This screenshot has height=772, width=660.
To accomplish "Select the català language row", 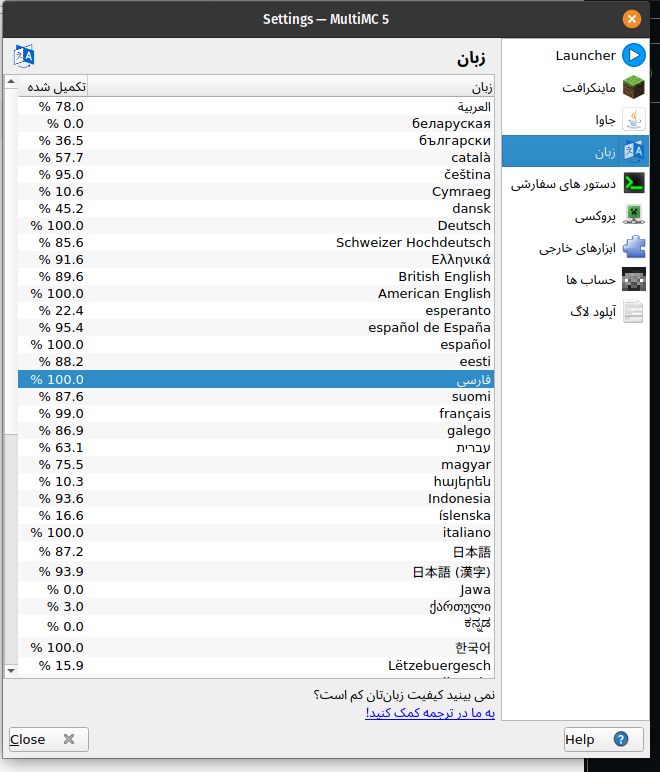I will point(256,158).
